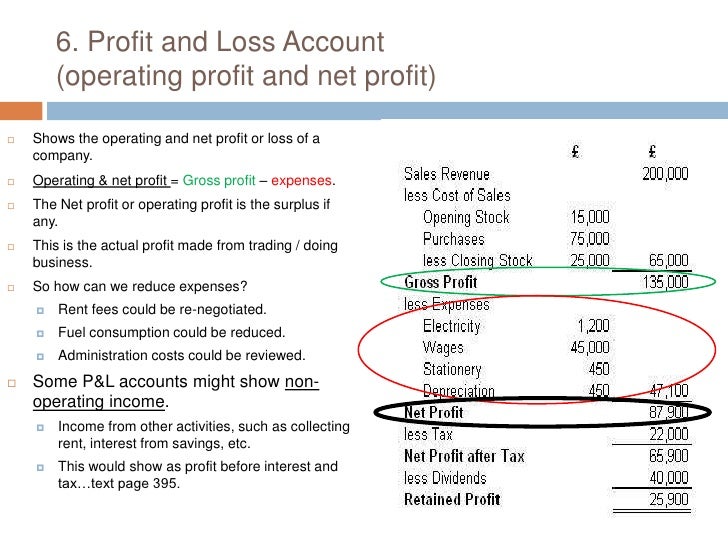
Task: Click 'Income from other activities' sub-bullet
Action: coord(204,435)
